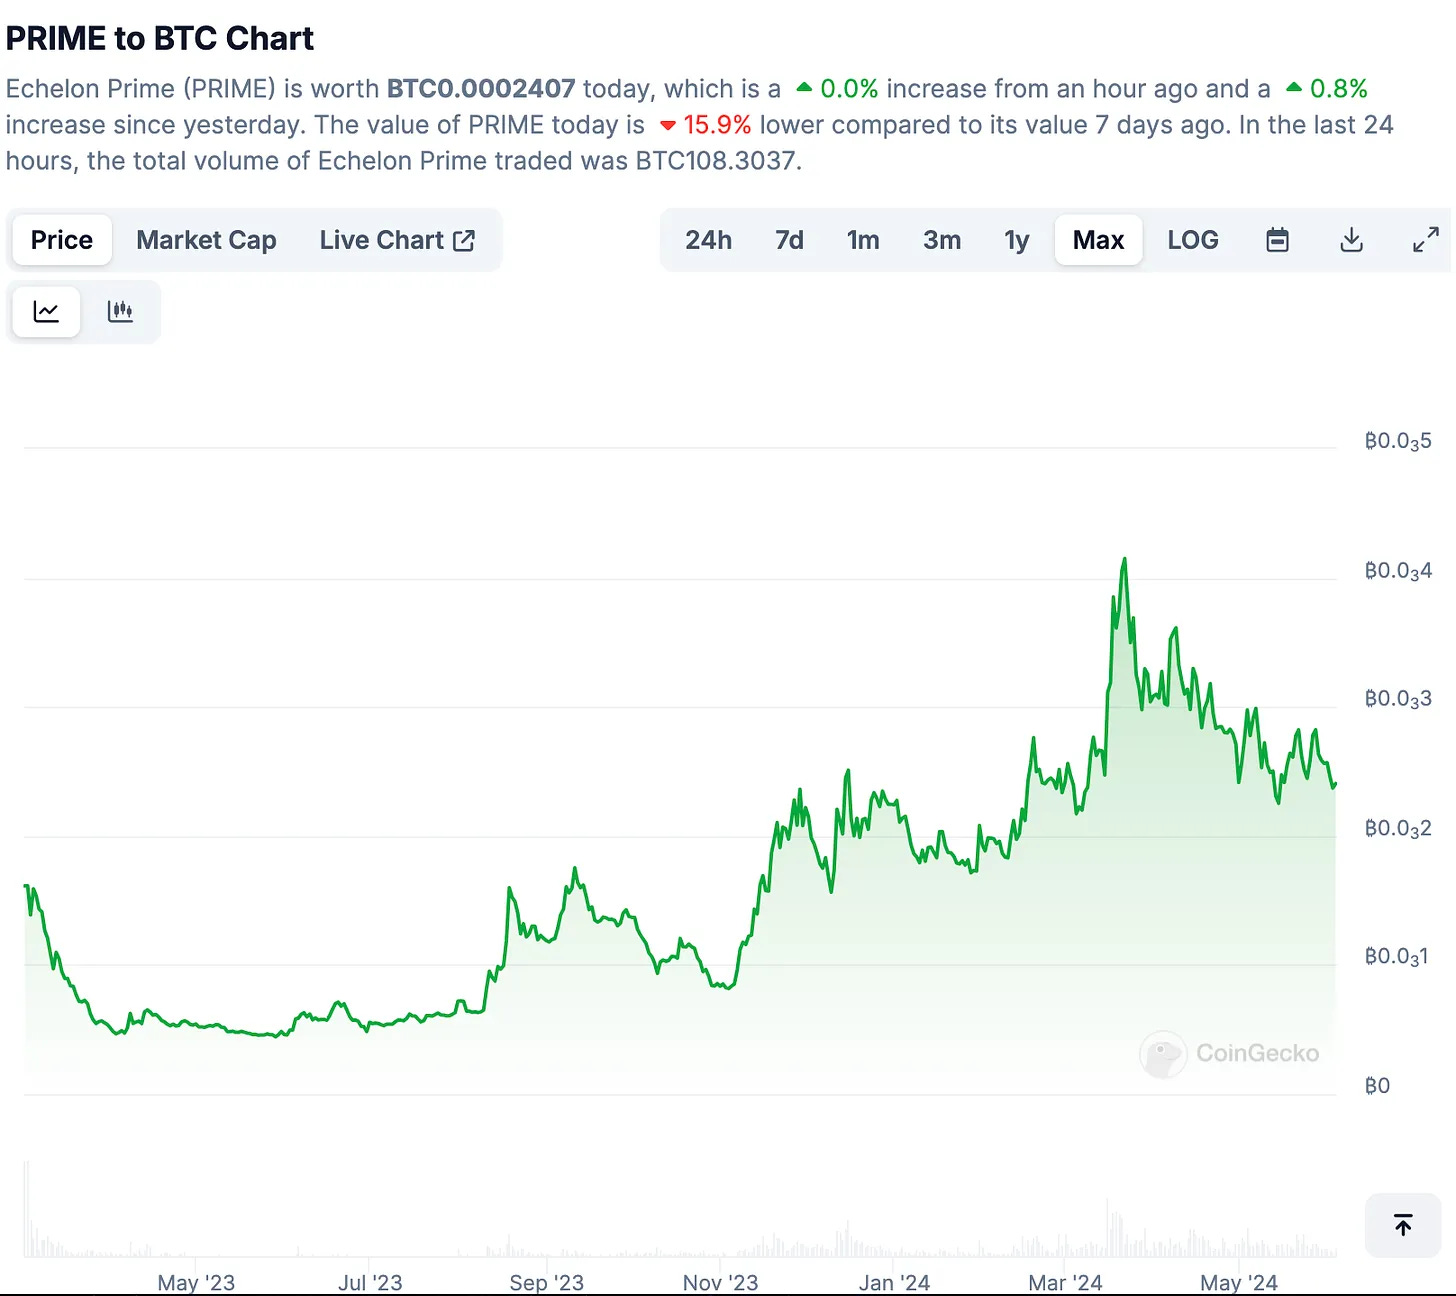Click the May '23 axis label
Image resolution: width=1456 pixels, height=1296 pixels.
tap(196, 1282)
